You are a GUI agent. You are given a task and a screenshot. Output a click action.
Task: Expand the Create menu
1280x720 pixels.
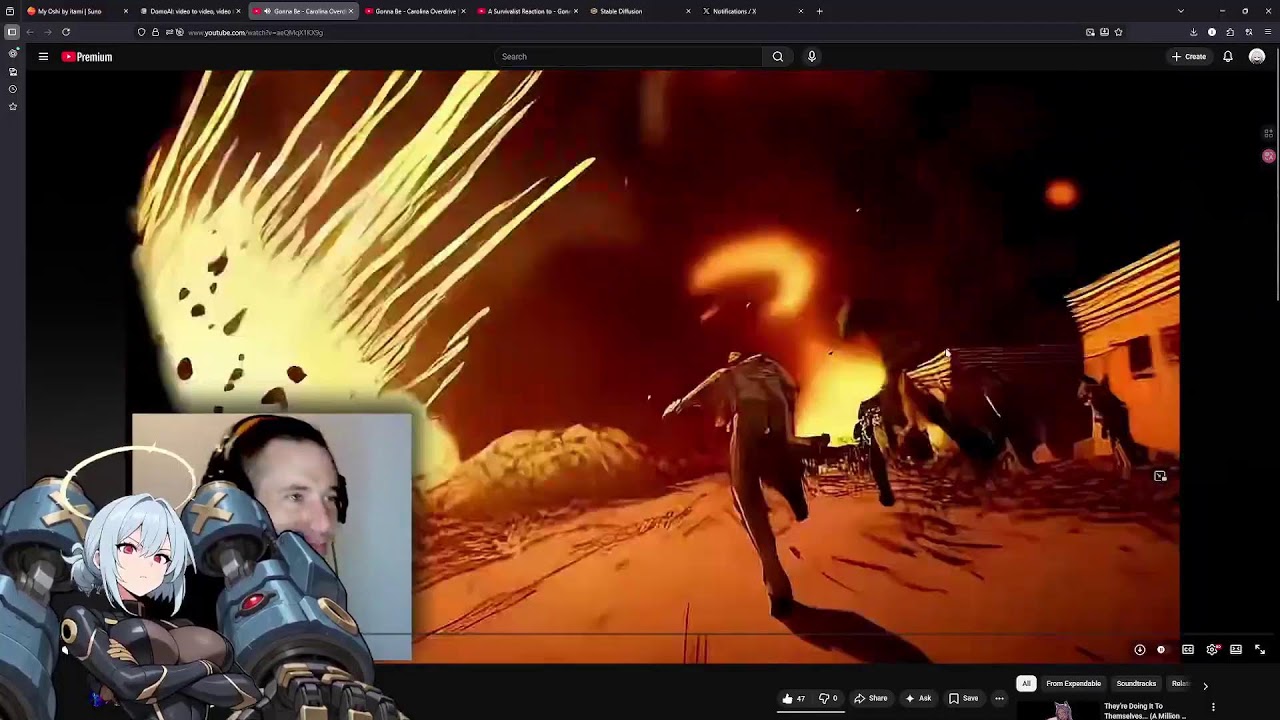pos(1189,56)
